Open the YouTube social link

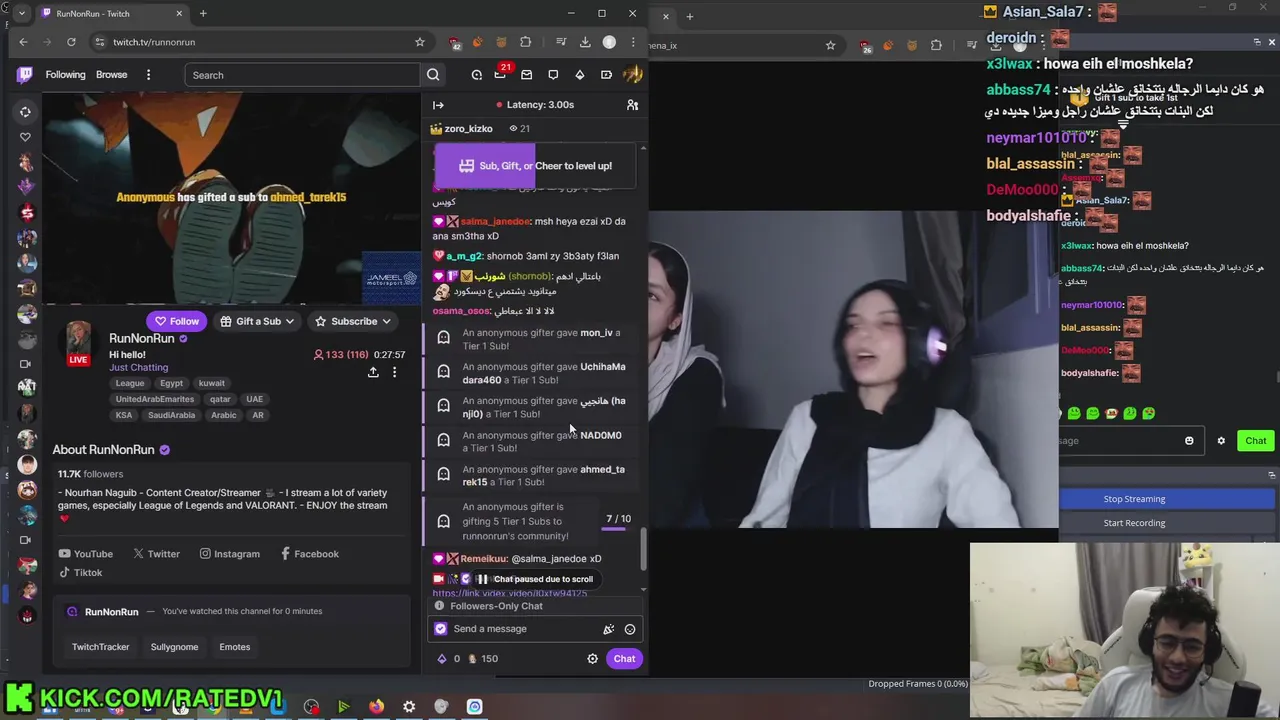[x=85, y=554]
